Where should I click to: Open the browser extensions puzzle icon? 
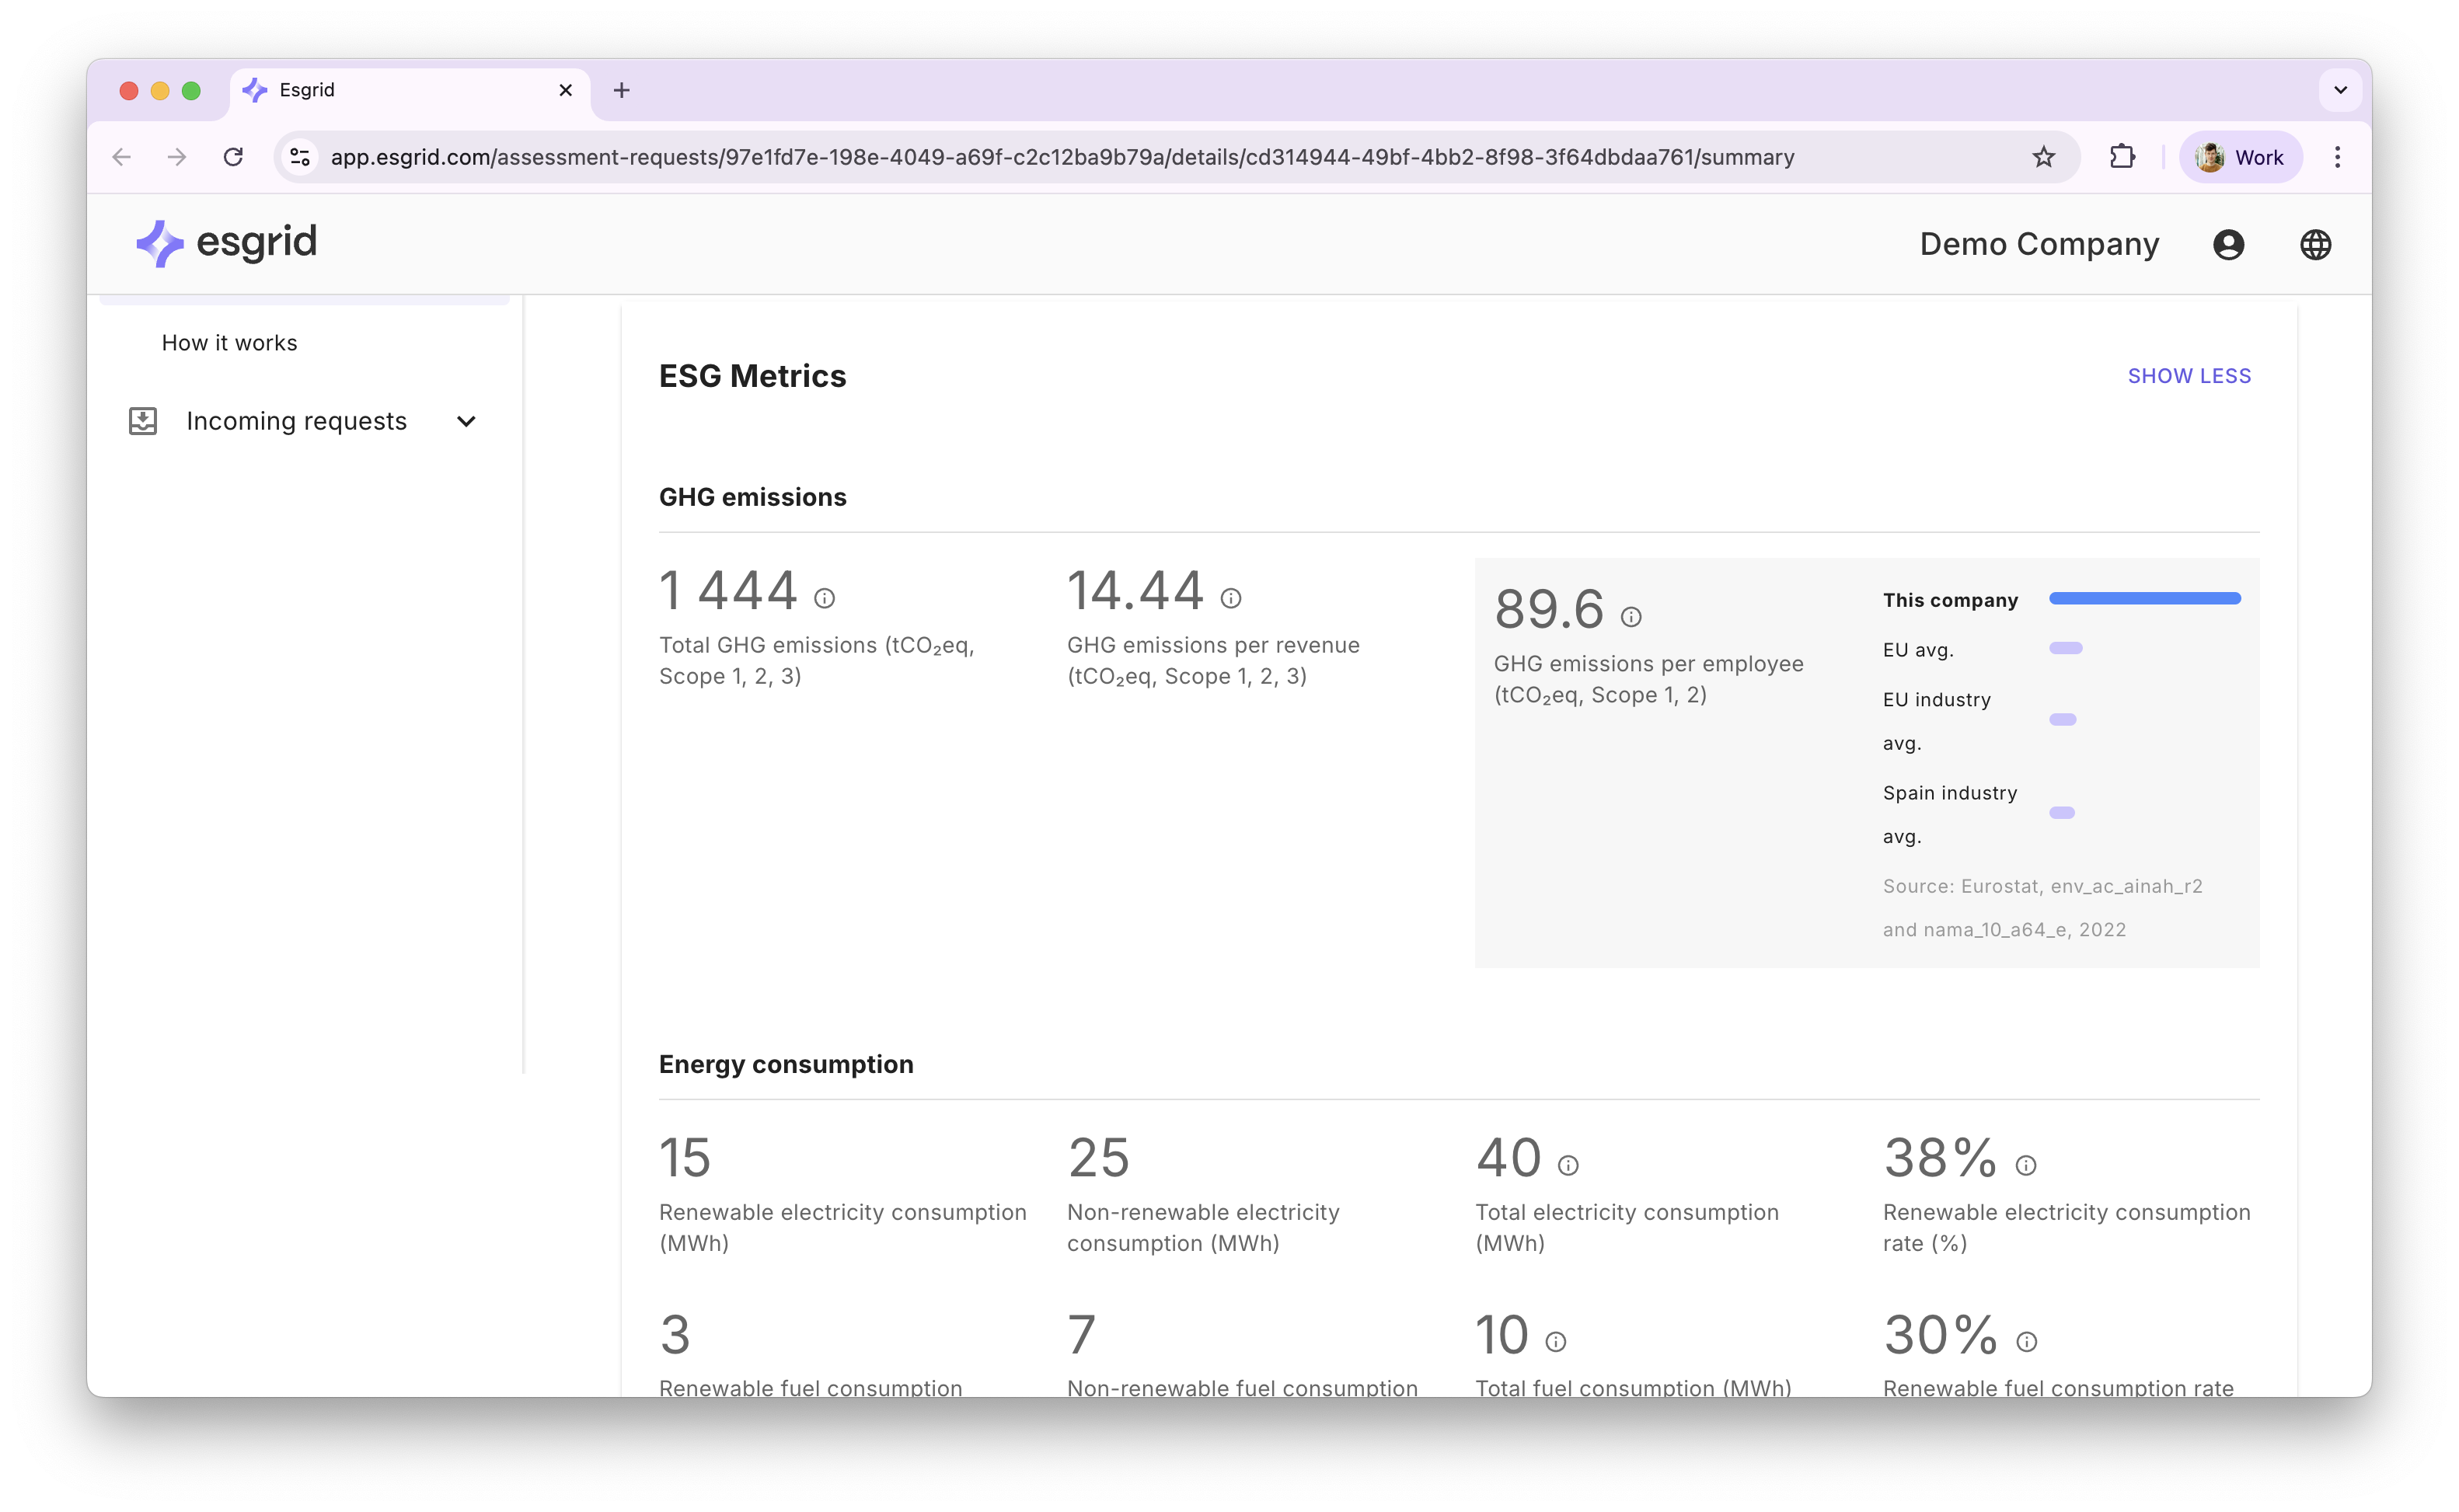pyautogui.click(x=2123, y=156)
